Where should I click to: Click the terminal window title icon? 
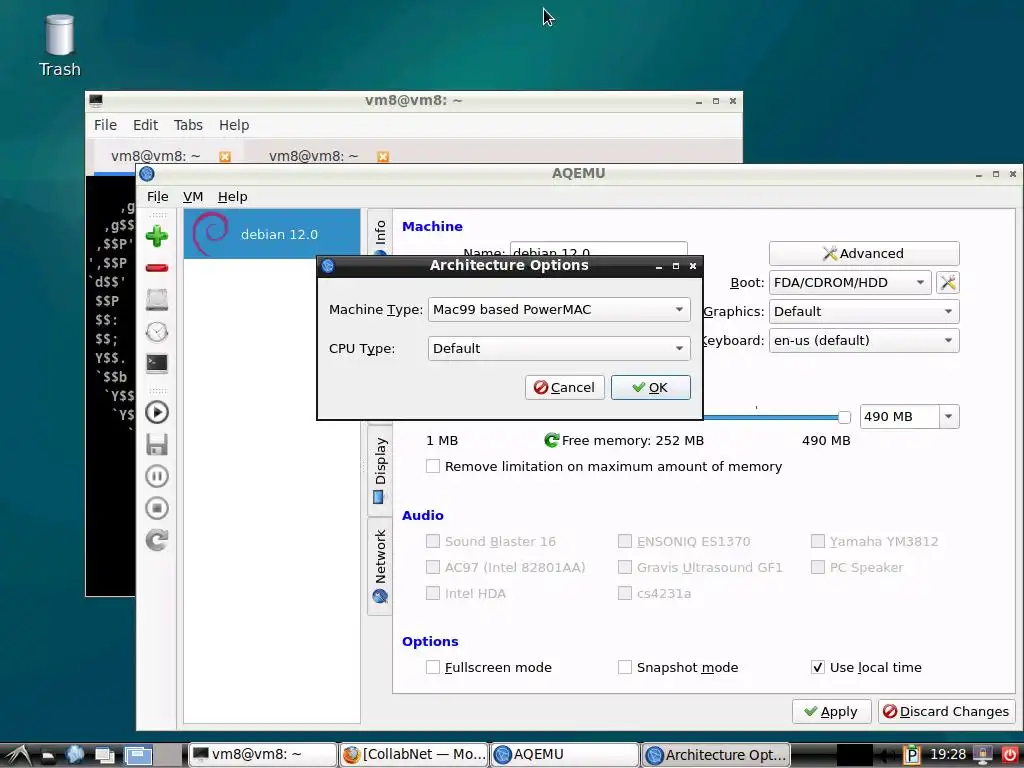(96, 101)
